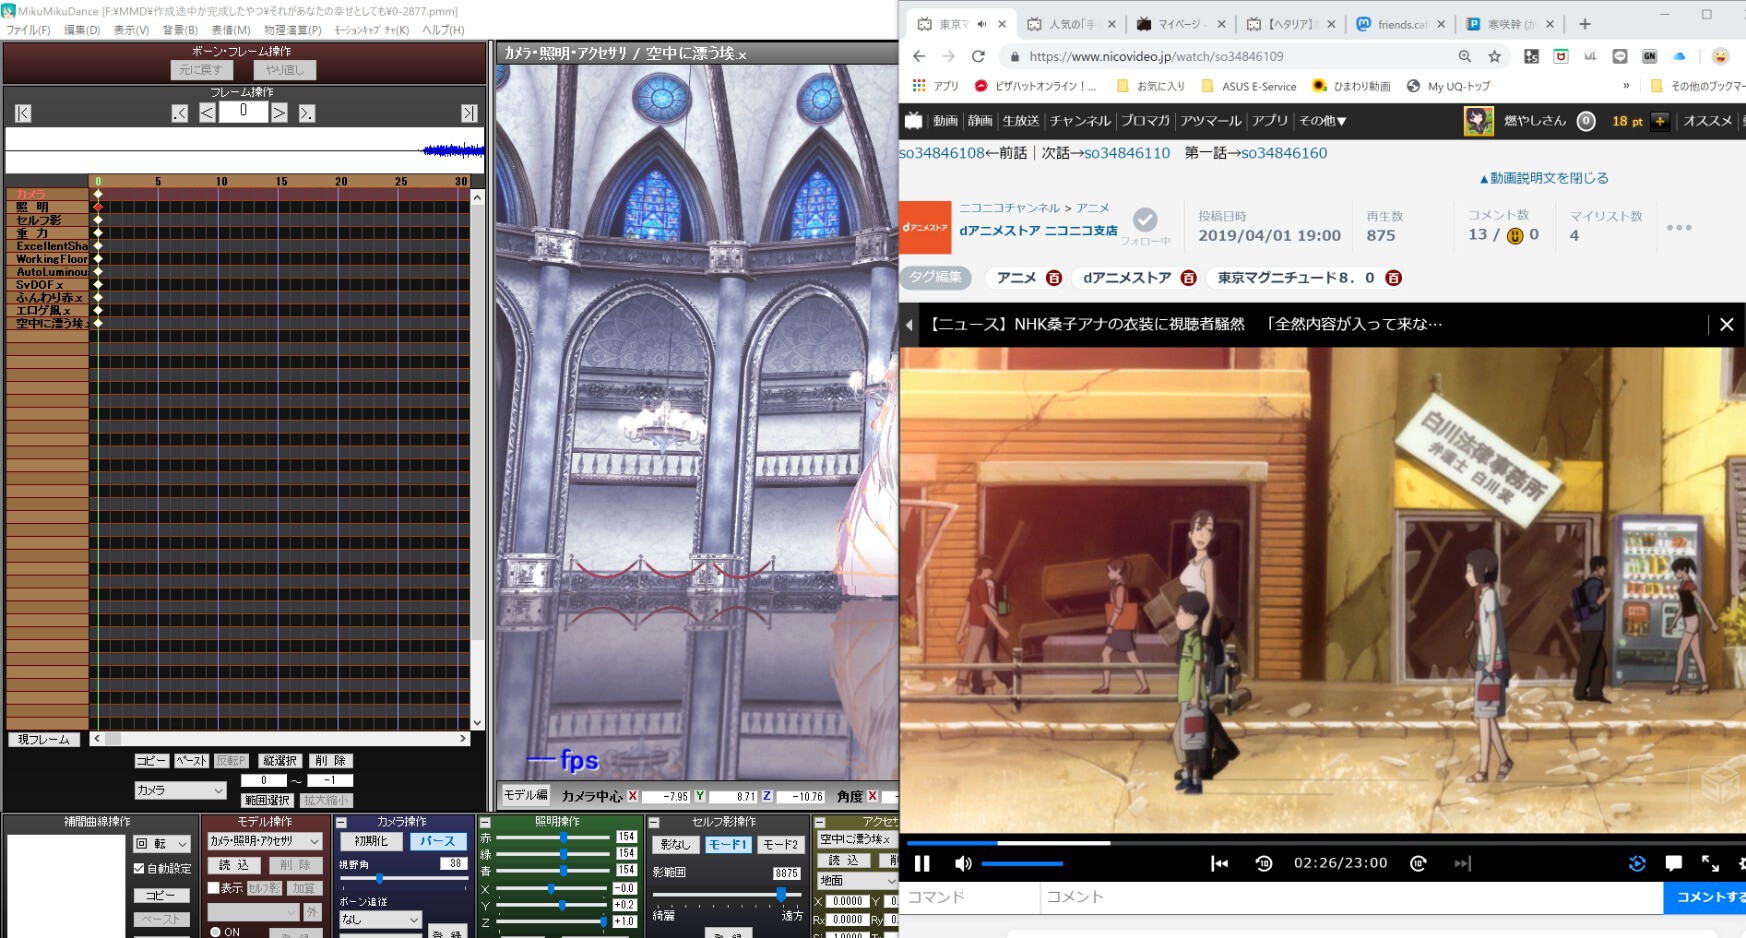Click the タグ編集 button

[935, 277]
